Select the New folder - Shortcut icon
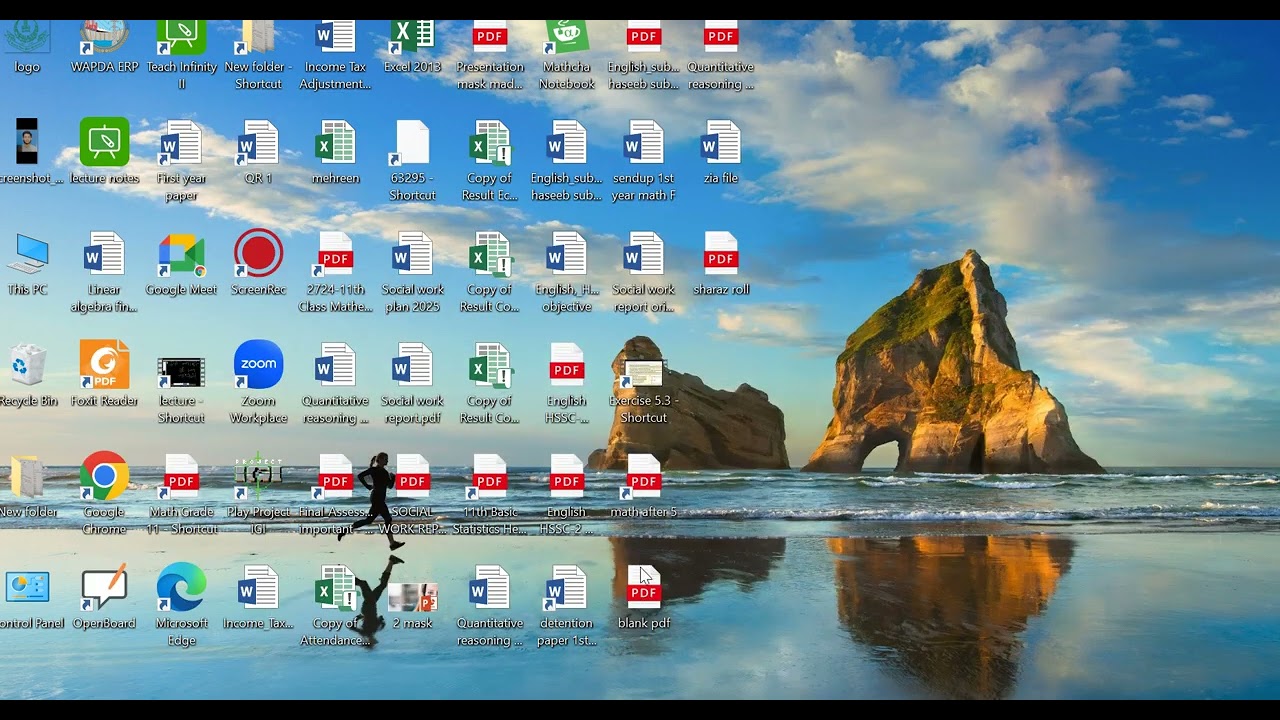 coord(258,55)
